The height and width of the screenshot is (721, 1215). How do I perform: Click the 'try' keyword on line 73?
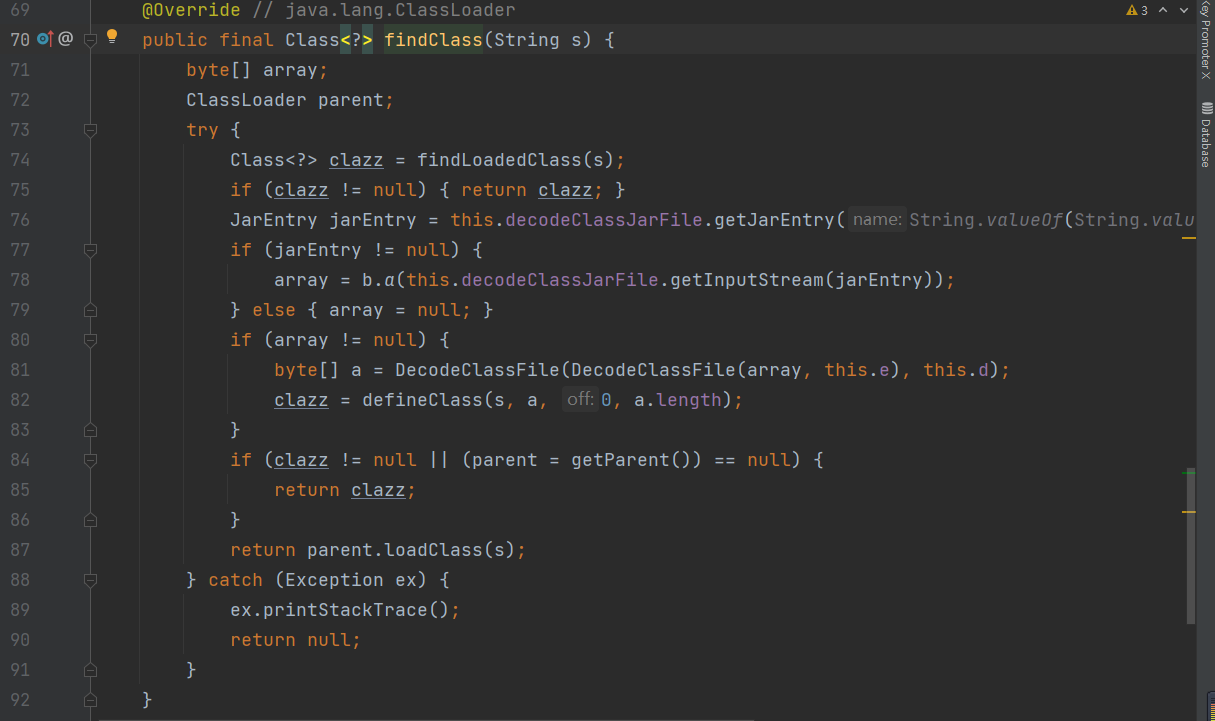point(202,130)
